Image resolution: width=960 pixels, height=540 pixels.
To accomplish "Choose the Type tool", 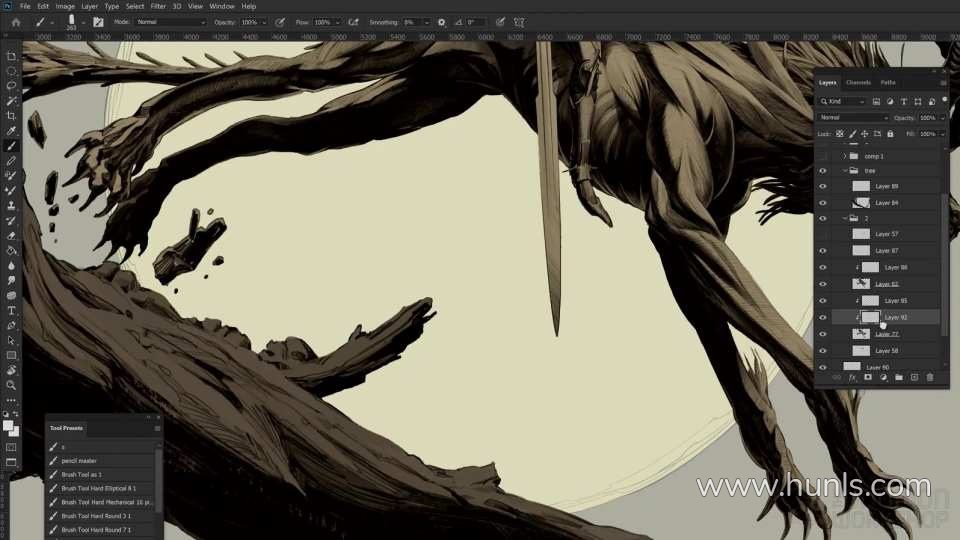I will (12, 310).
